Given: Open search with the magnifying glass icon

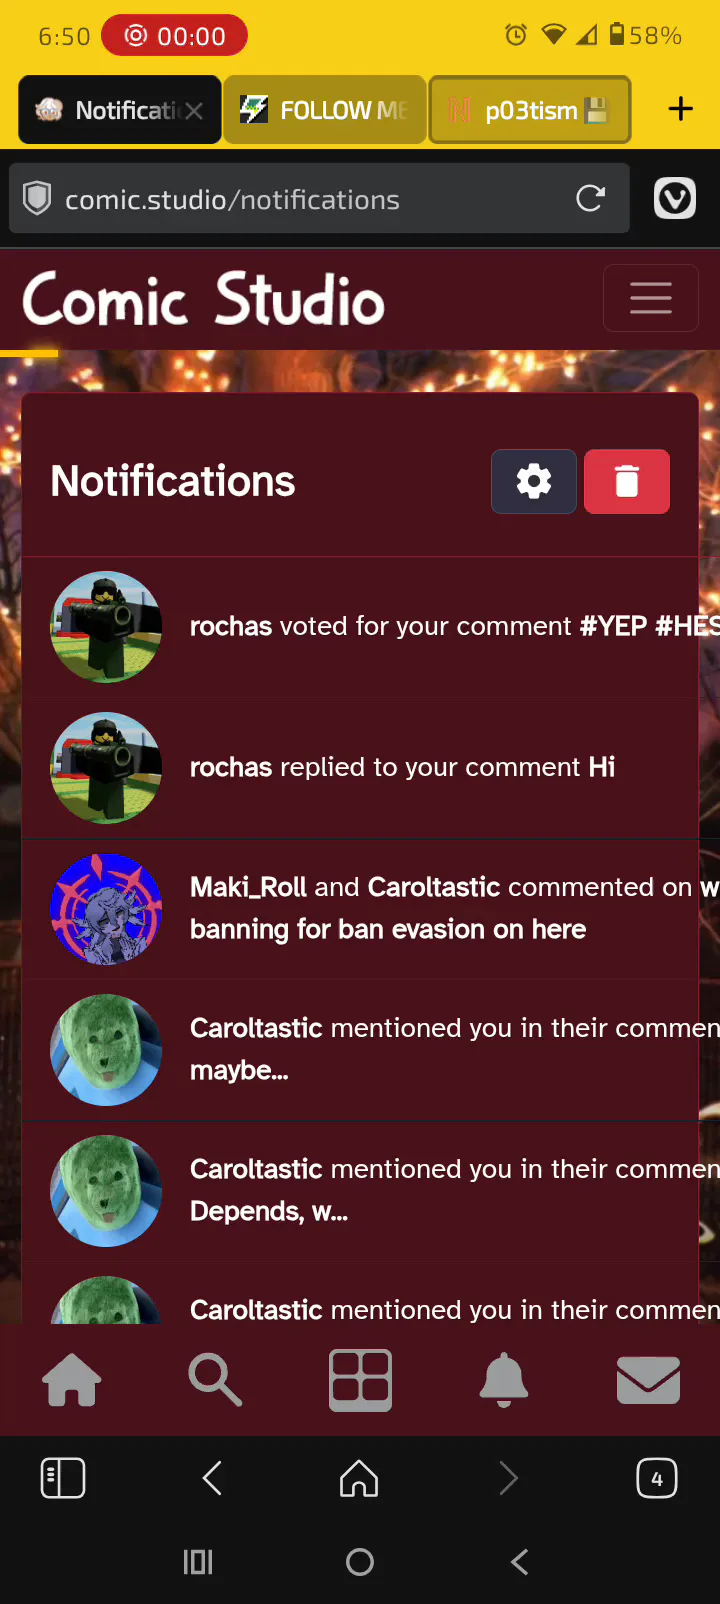Looking at the screenshot, I should pyautogui.click(x=215, y=1380).
